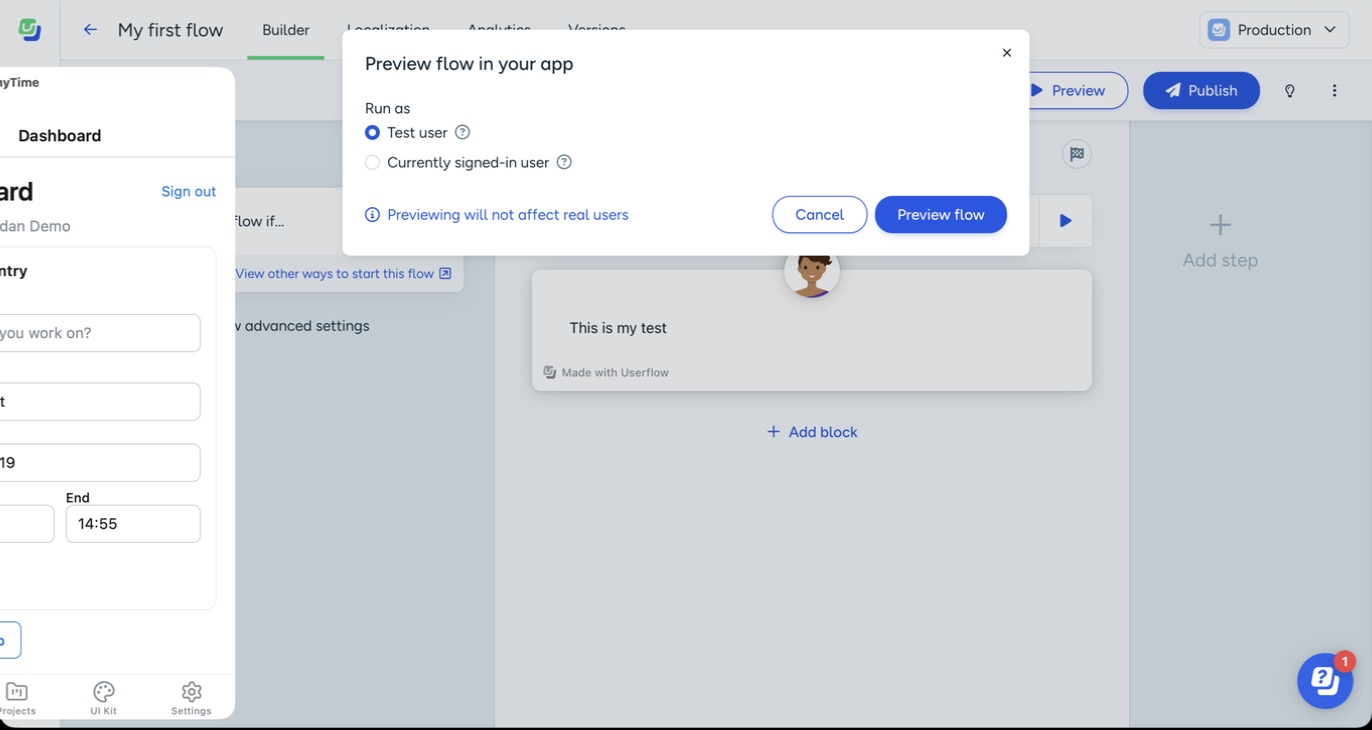Select Currently signed-in user radio option
Screen dimensions: 1372x730
point(372,162)
